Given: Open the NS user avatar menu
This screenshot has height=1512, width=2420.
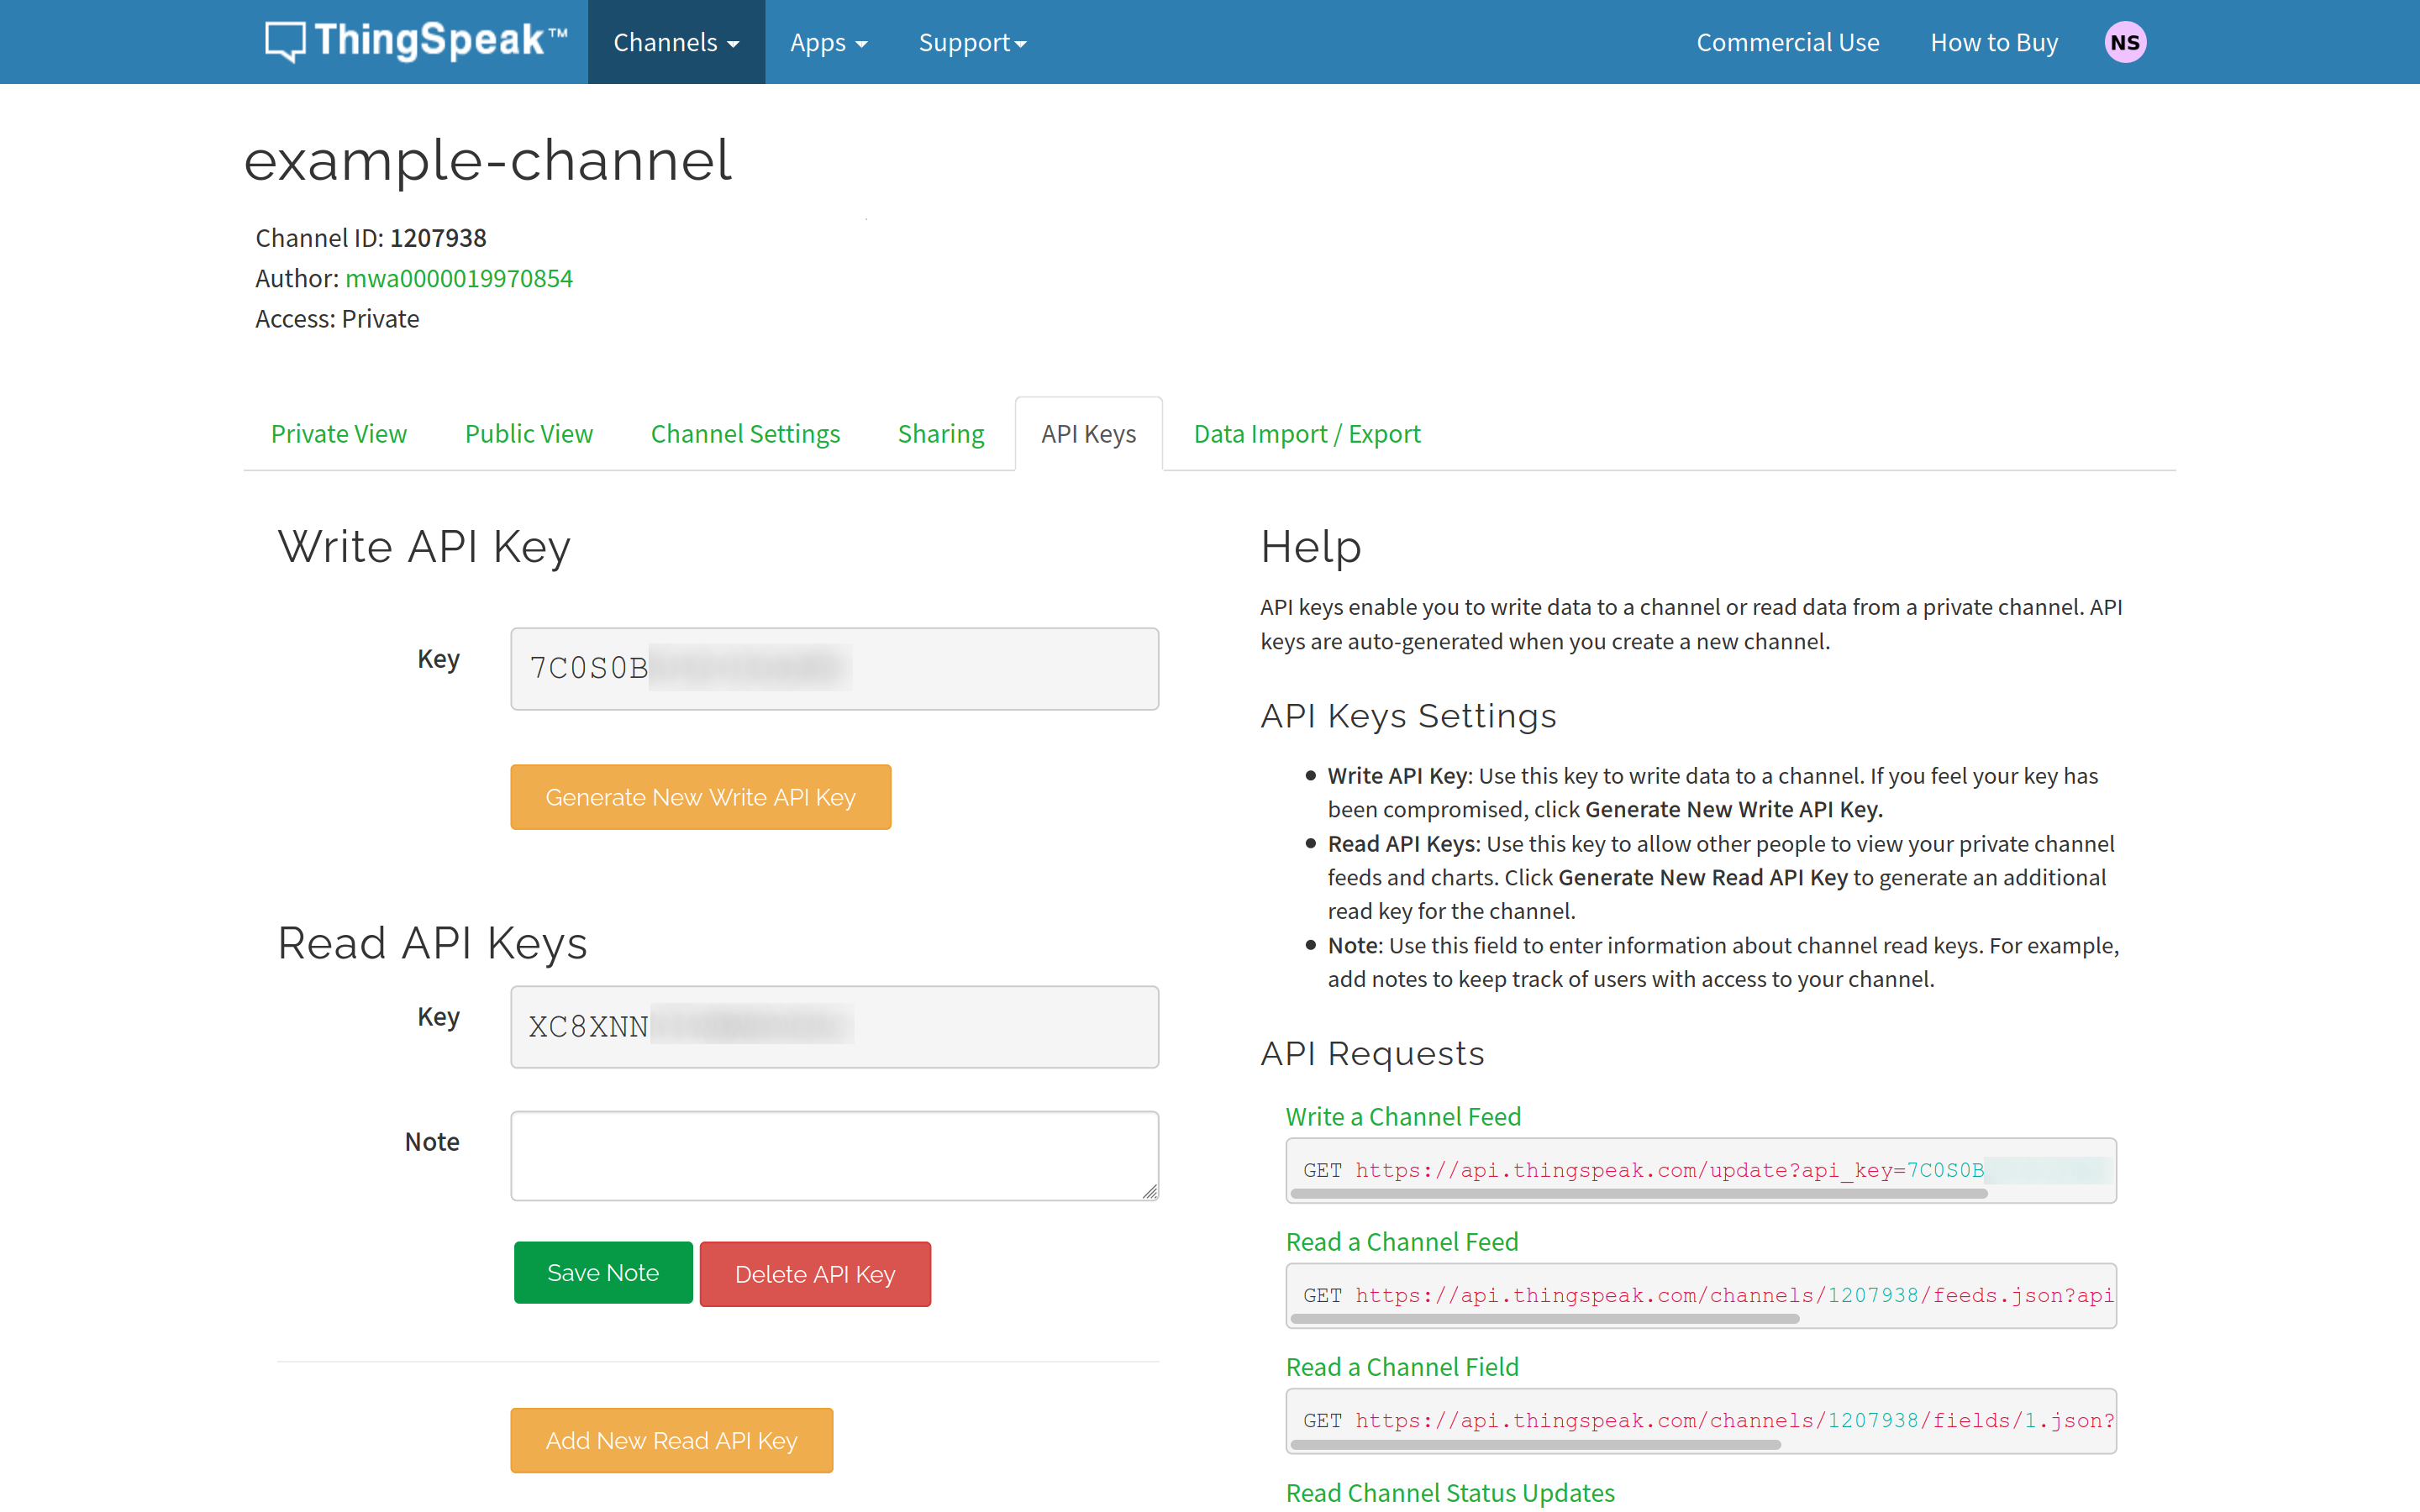Looking at the screenshot, I should [2124, 42].
